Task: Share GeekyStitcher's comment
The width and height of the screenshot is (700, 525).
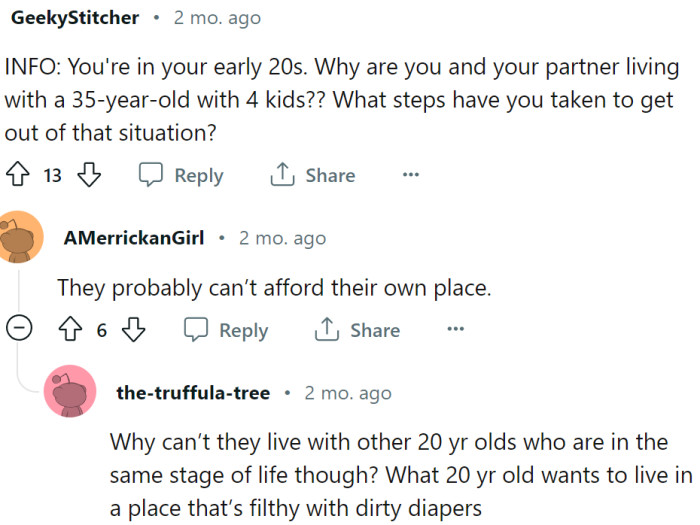Action: click(312, 175)
